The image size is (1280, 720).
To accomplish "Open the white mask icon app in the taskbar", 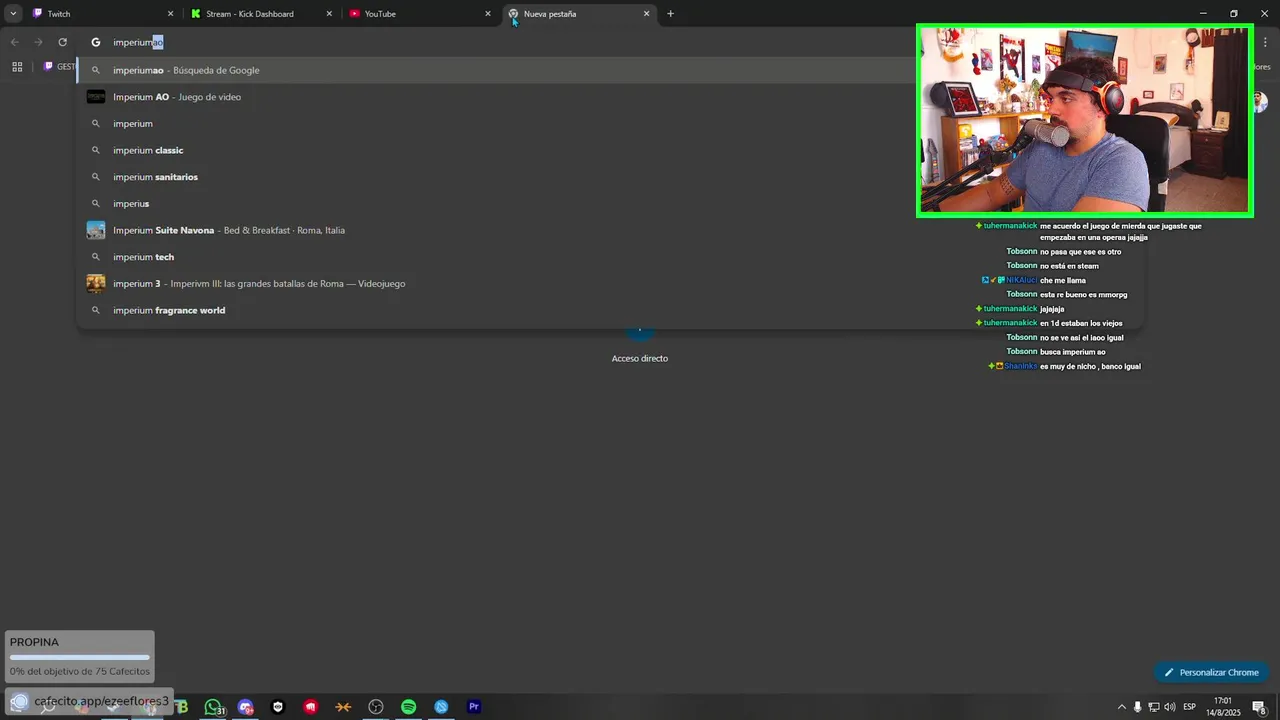I will [x=278, y=707].
